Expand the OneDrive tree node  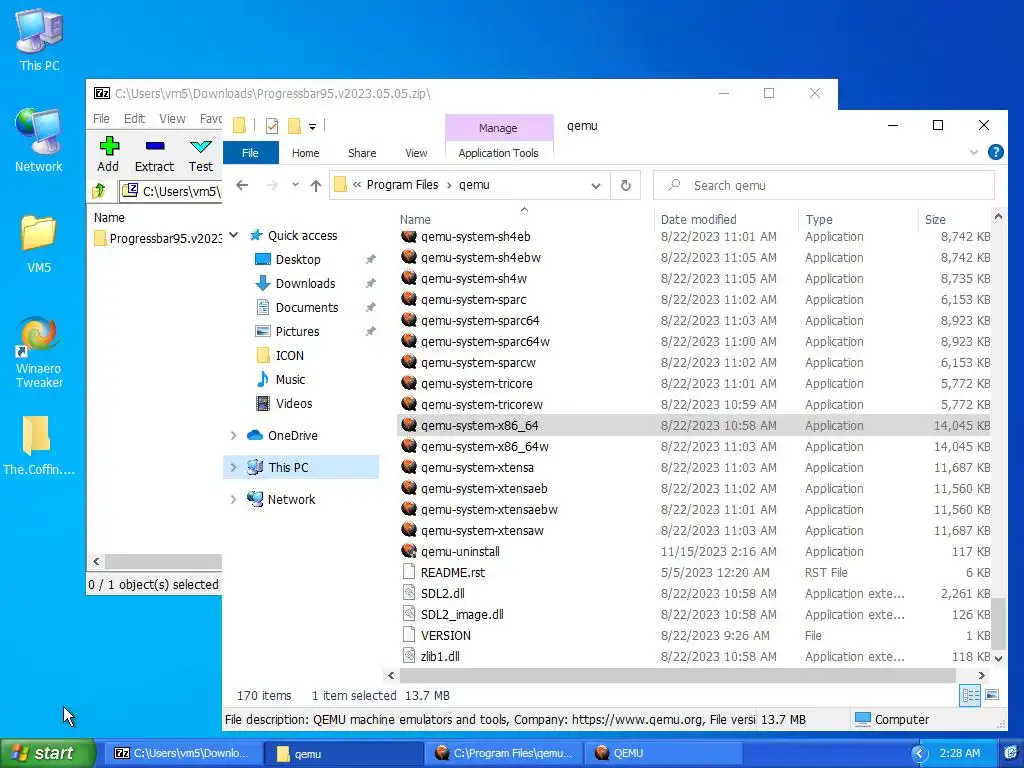click(x=233, y=436)
